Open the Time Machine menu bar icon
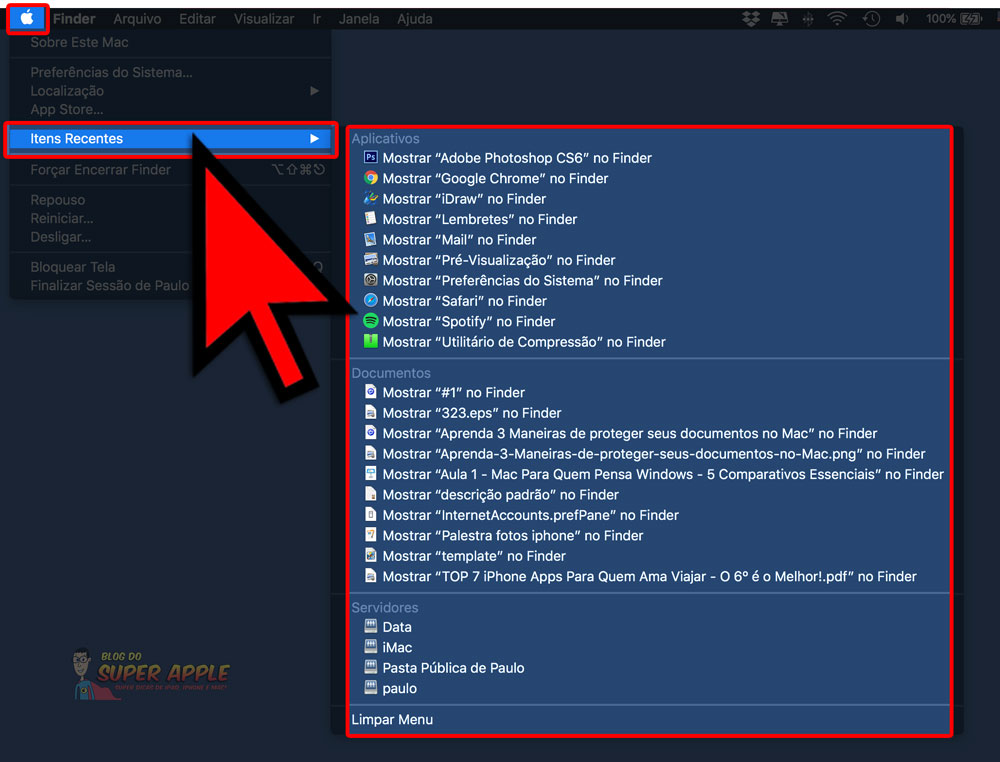The image size is (1000, 762). coord(871,19)
